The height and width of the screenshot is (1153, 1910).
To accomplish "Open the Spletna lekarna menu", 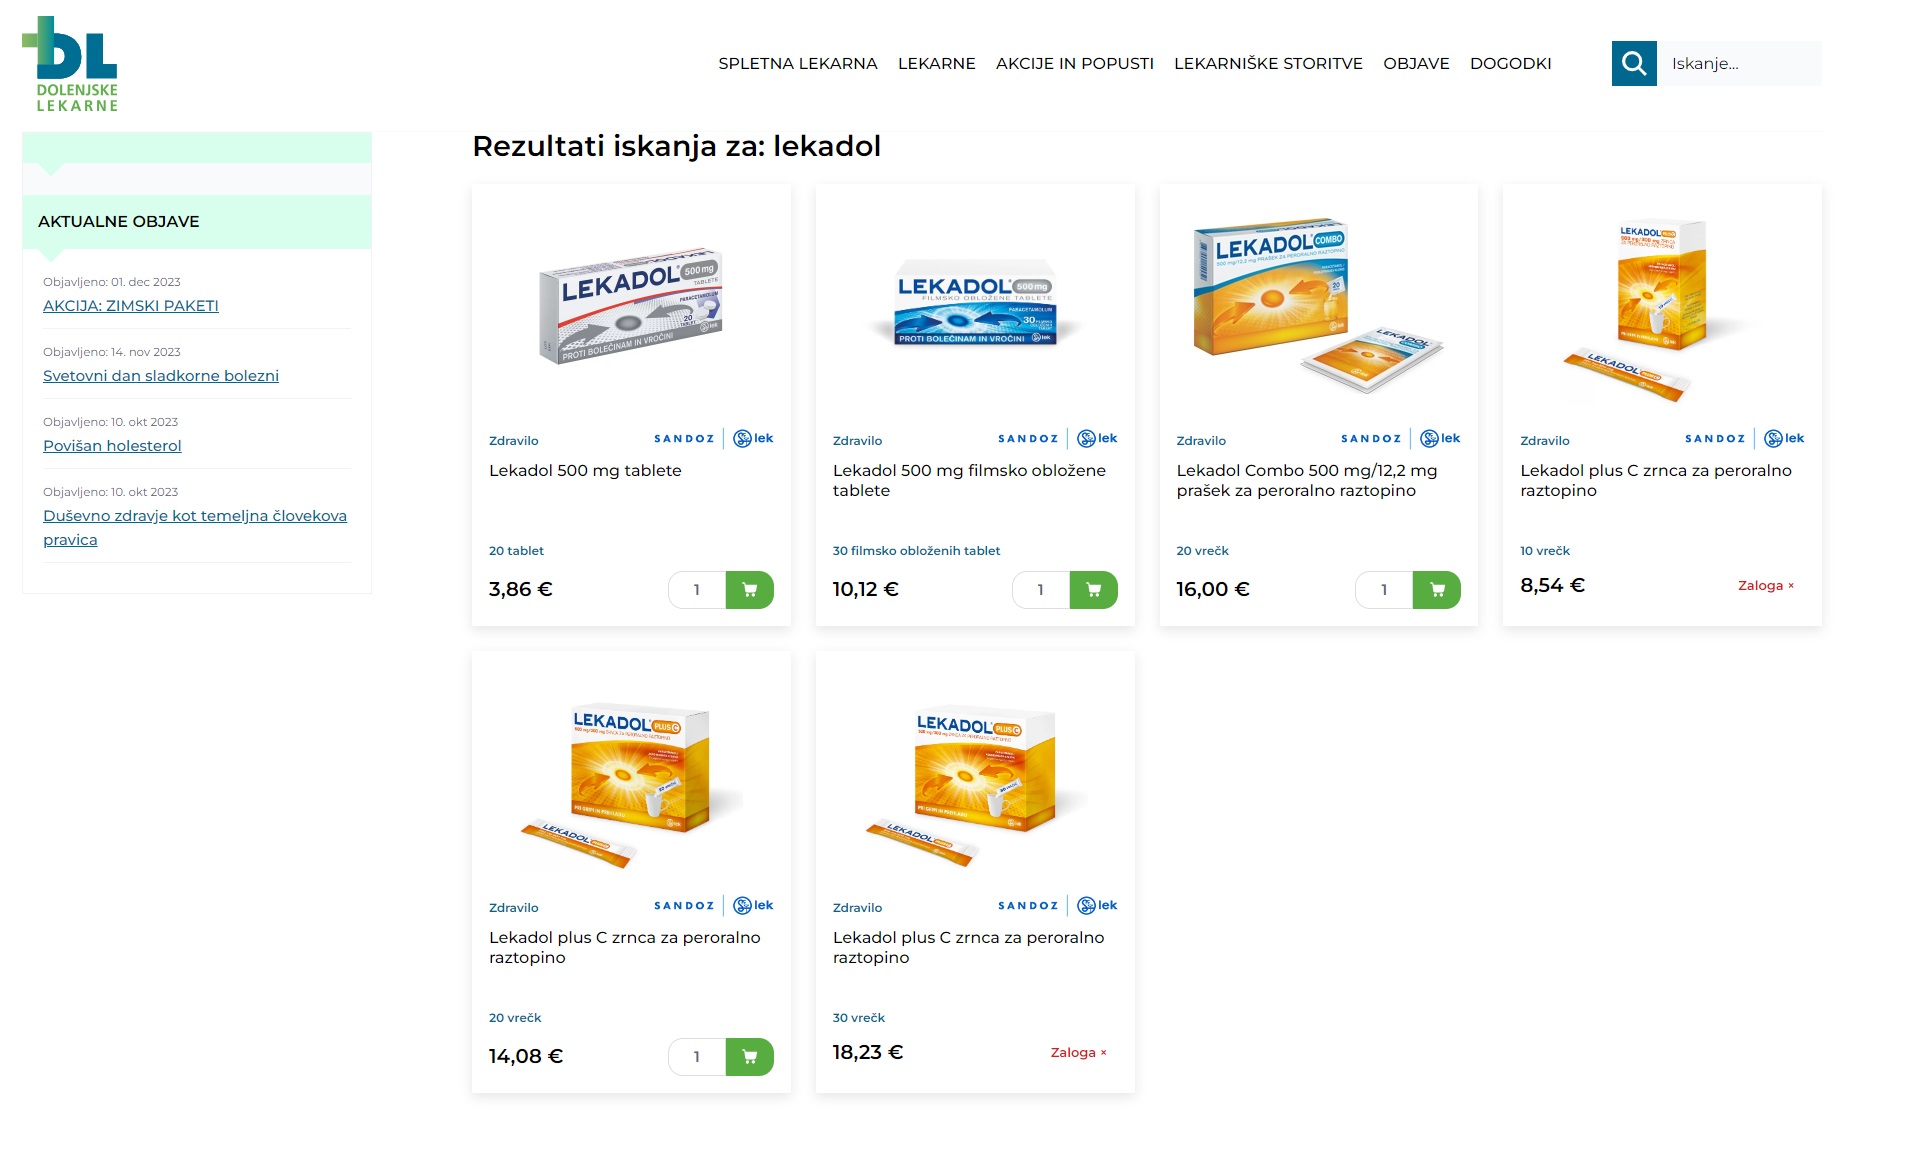I will [x=798, y=63].
